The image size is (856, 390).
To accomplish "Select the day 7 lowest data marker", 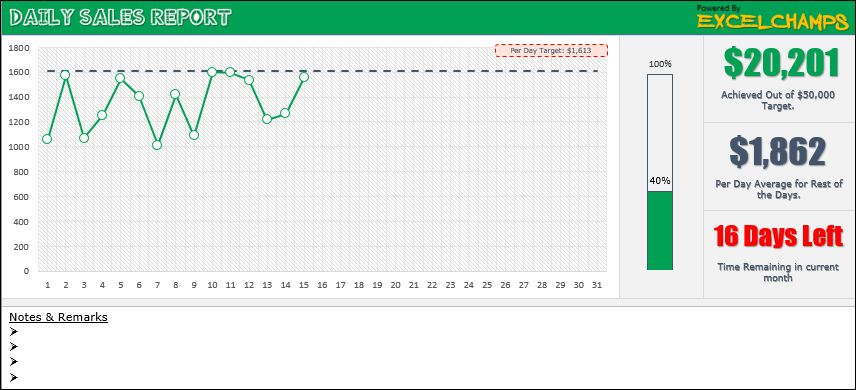I will tap(157, 145).
